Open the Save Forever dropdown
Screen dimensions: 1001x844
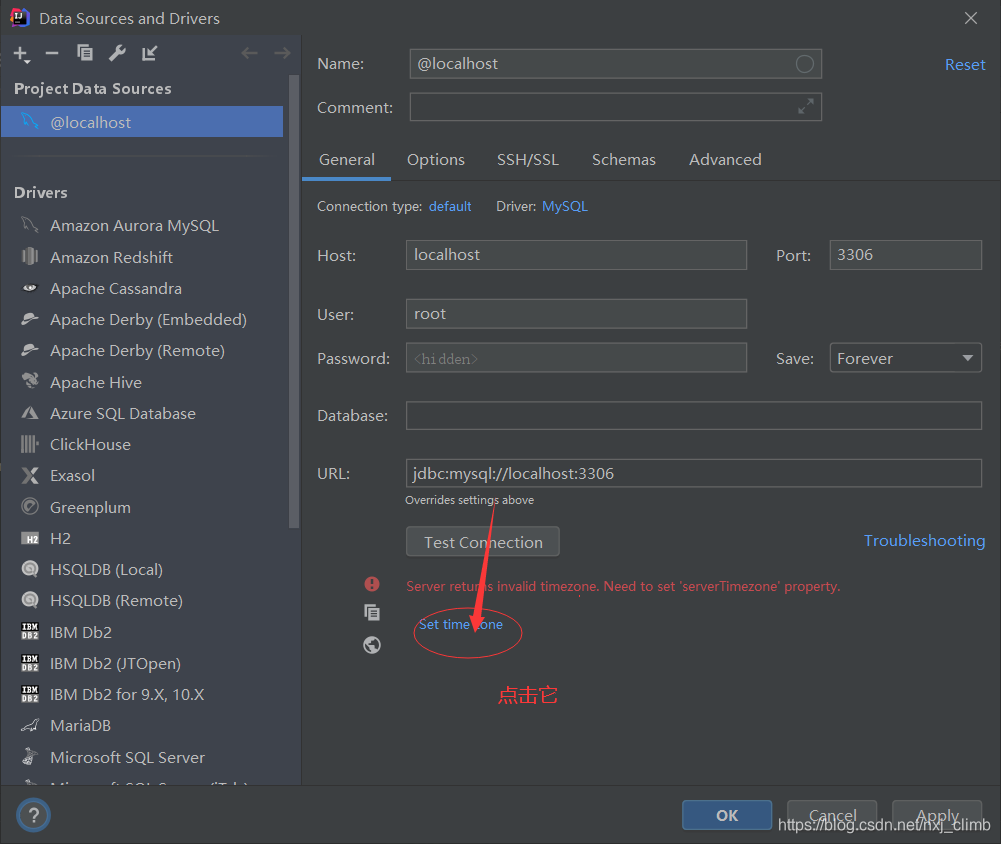[905, 358]
